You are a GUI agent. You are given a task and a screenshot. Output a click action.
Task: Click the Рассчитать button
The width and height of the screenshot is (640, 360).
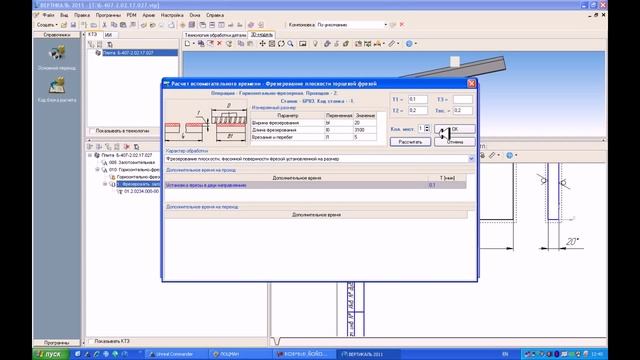click(410, 142)
